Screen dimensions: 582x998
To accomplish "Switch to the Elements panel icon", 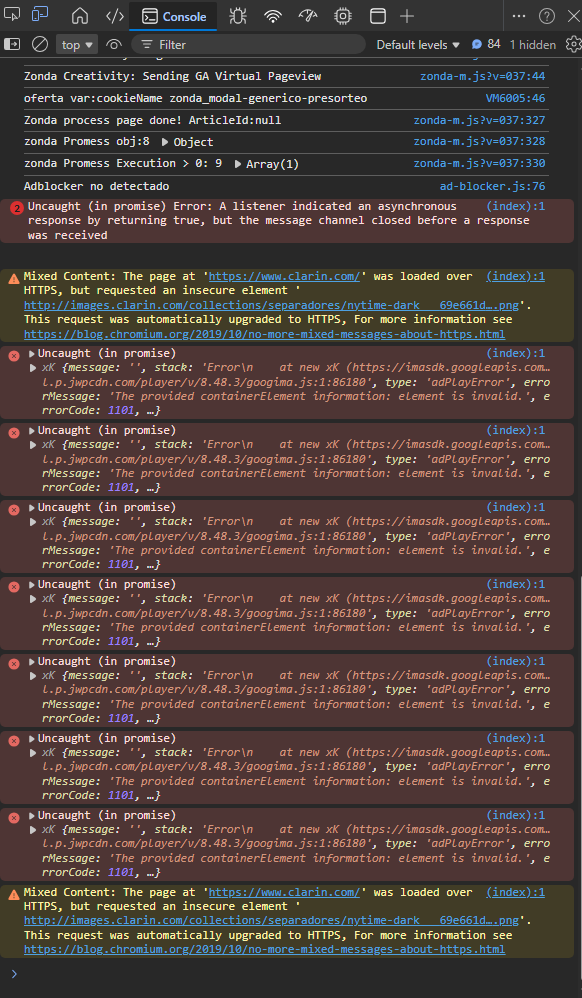I will [x=115, y=17].
